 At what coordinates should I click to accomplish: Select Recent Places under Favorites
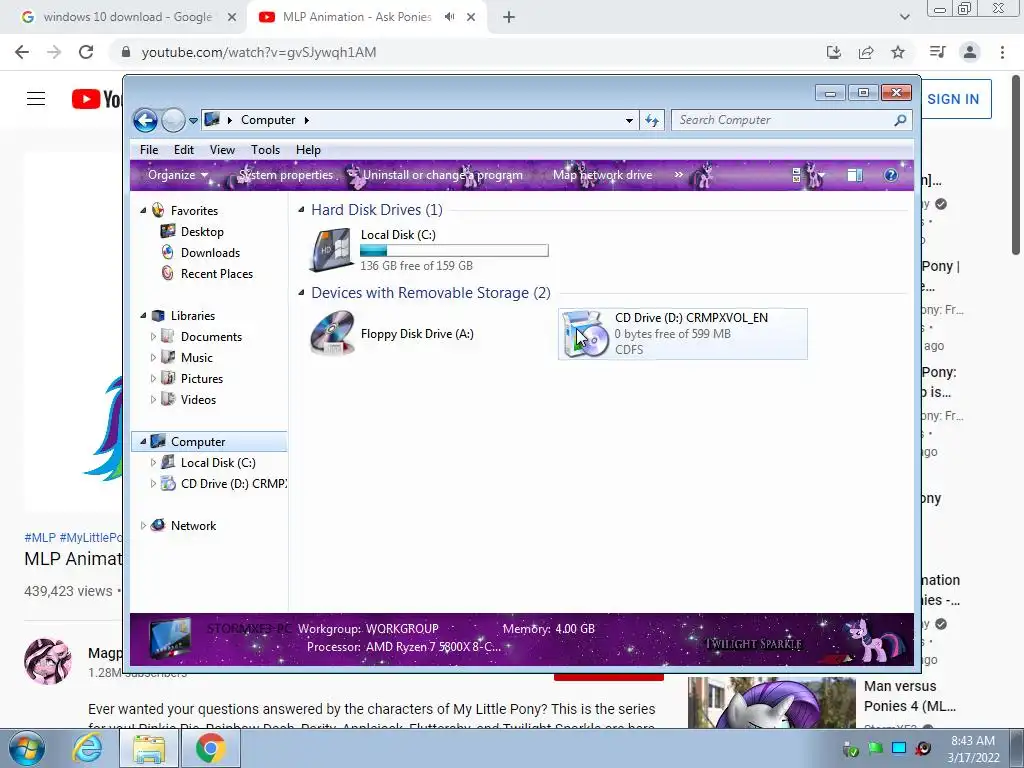pos(216,274)
